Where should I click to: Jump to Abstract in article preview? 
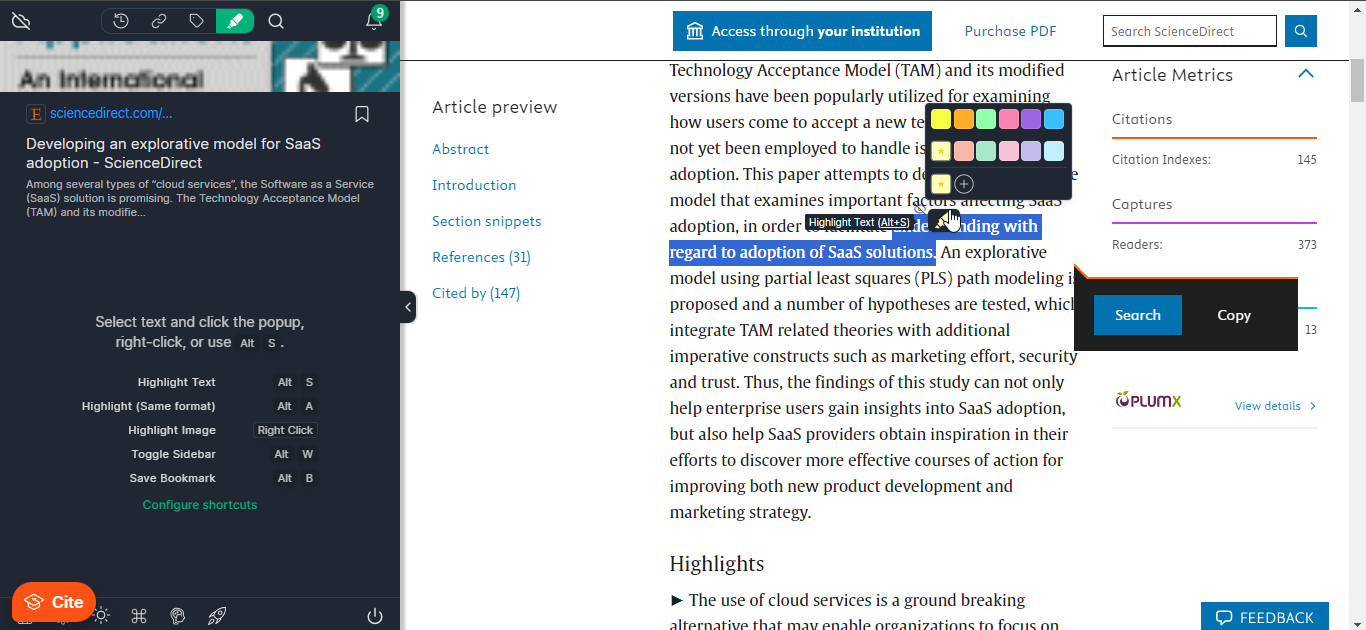coord(461,149)
